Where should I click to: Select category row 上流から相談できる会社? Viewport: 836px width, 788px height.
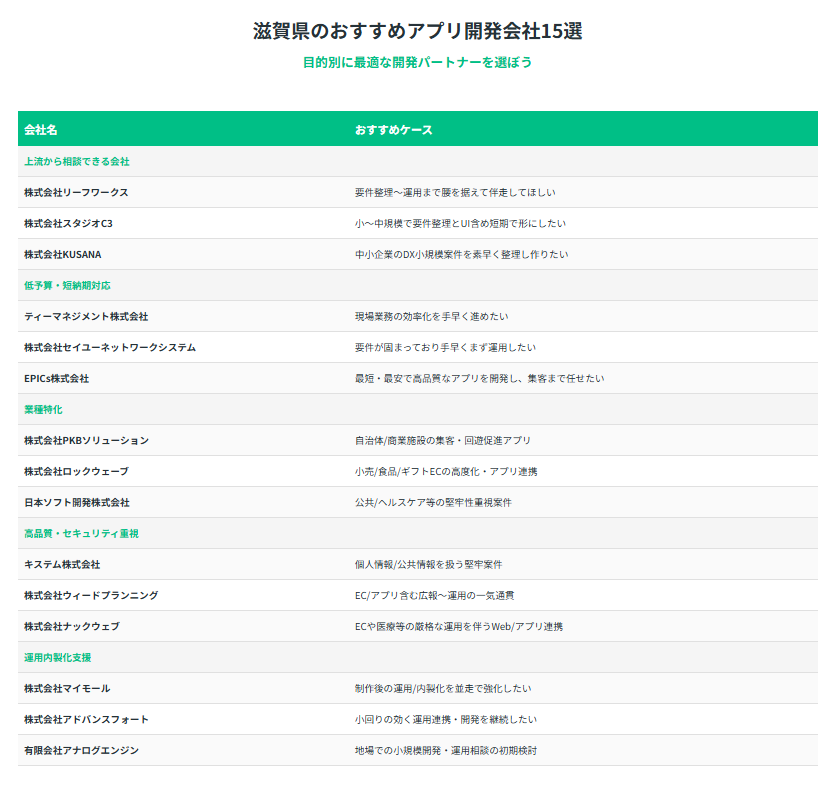(x=417, y=162)
